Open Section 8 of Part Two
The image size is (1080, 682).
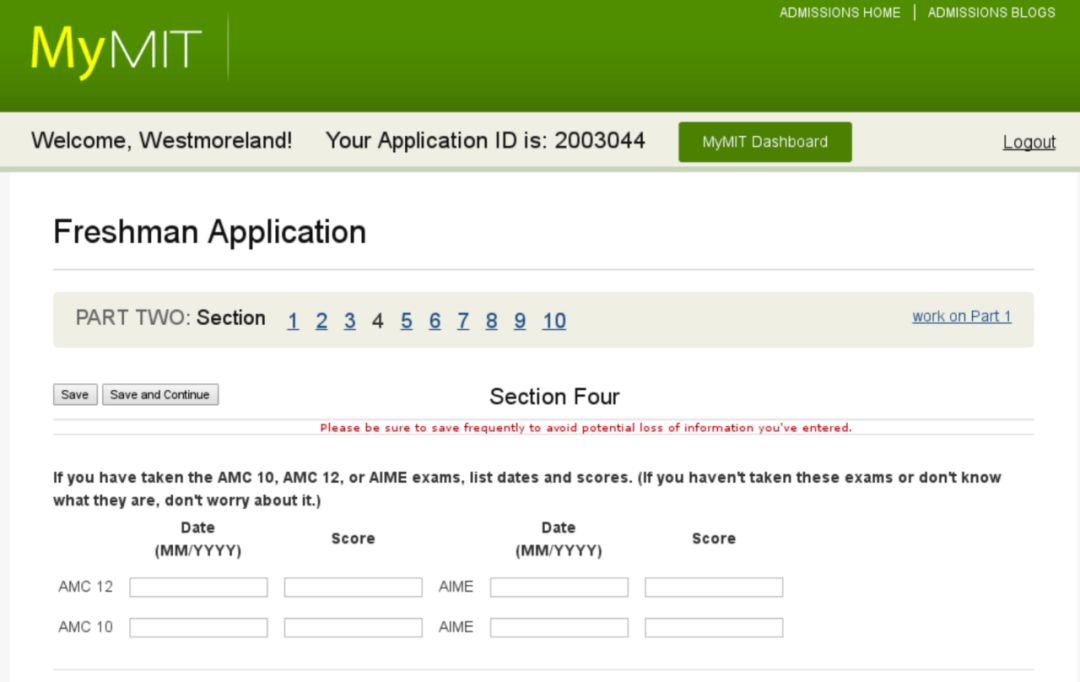(x=491, y=321)
